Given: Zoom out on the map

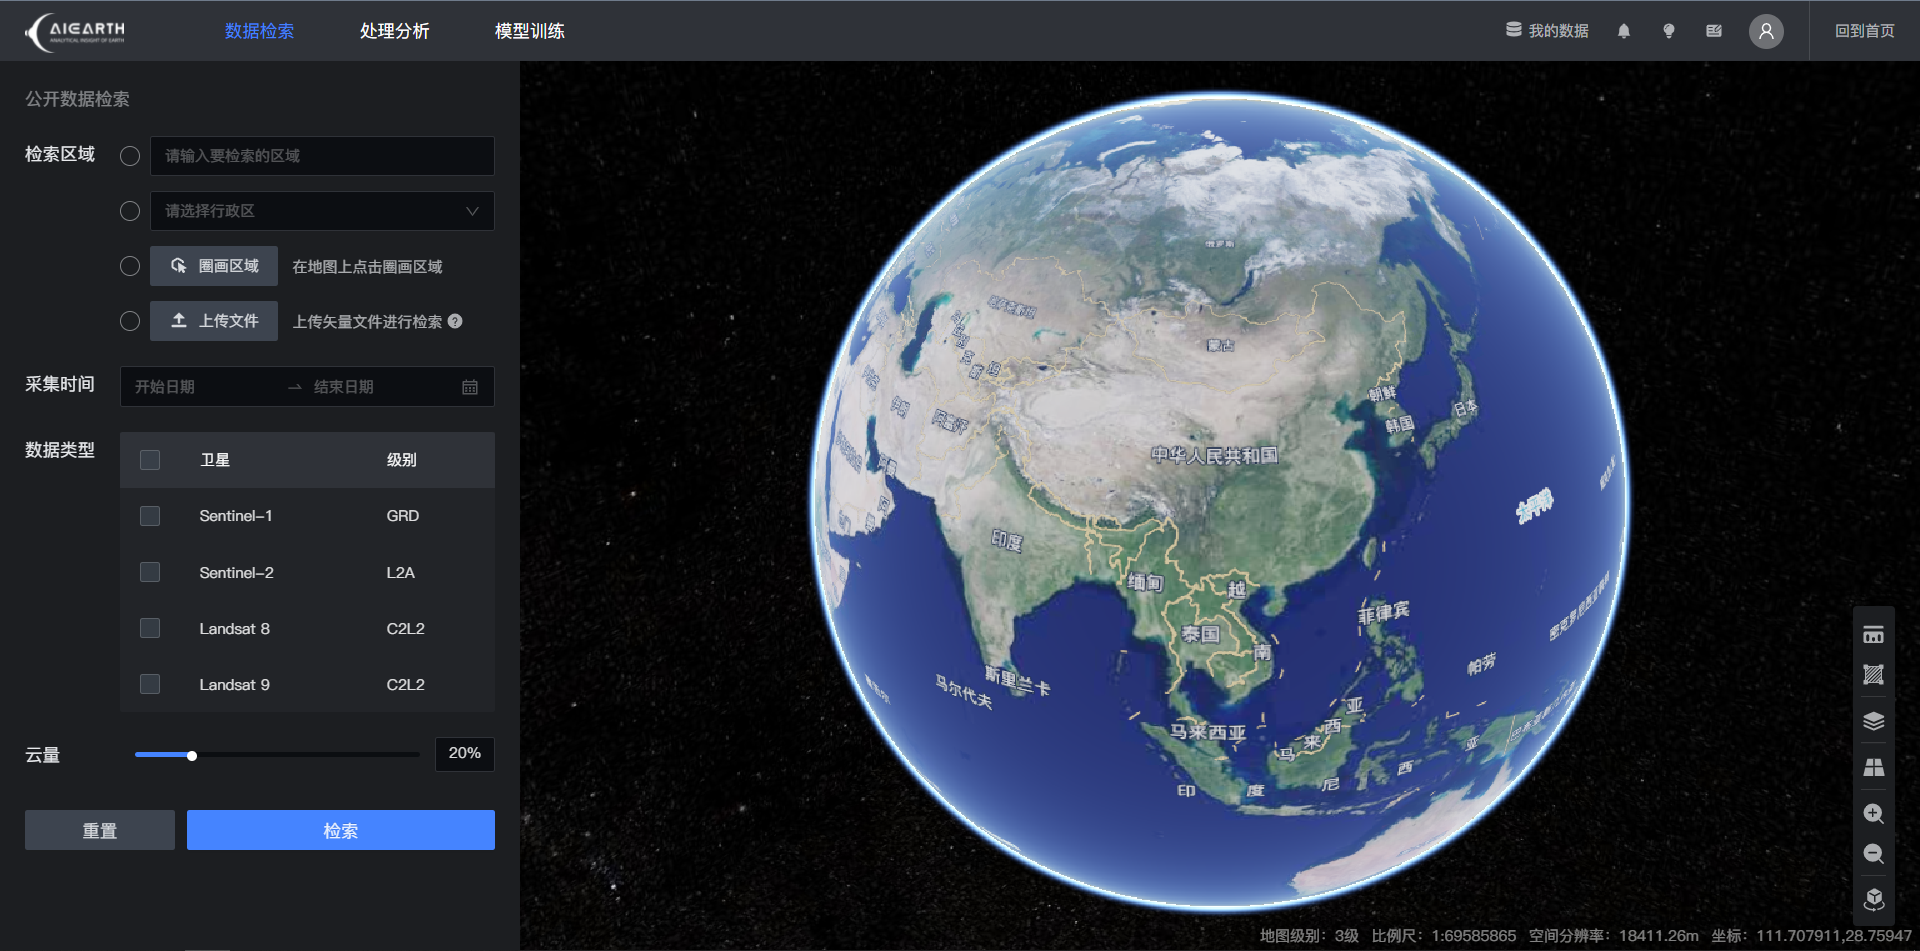Looking at the screenshot, I should (x=1874, y=853).
